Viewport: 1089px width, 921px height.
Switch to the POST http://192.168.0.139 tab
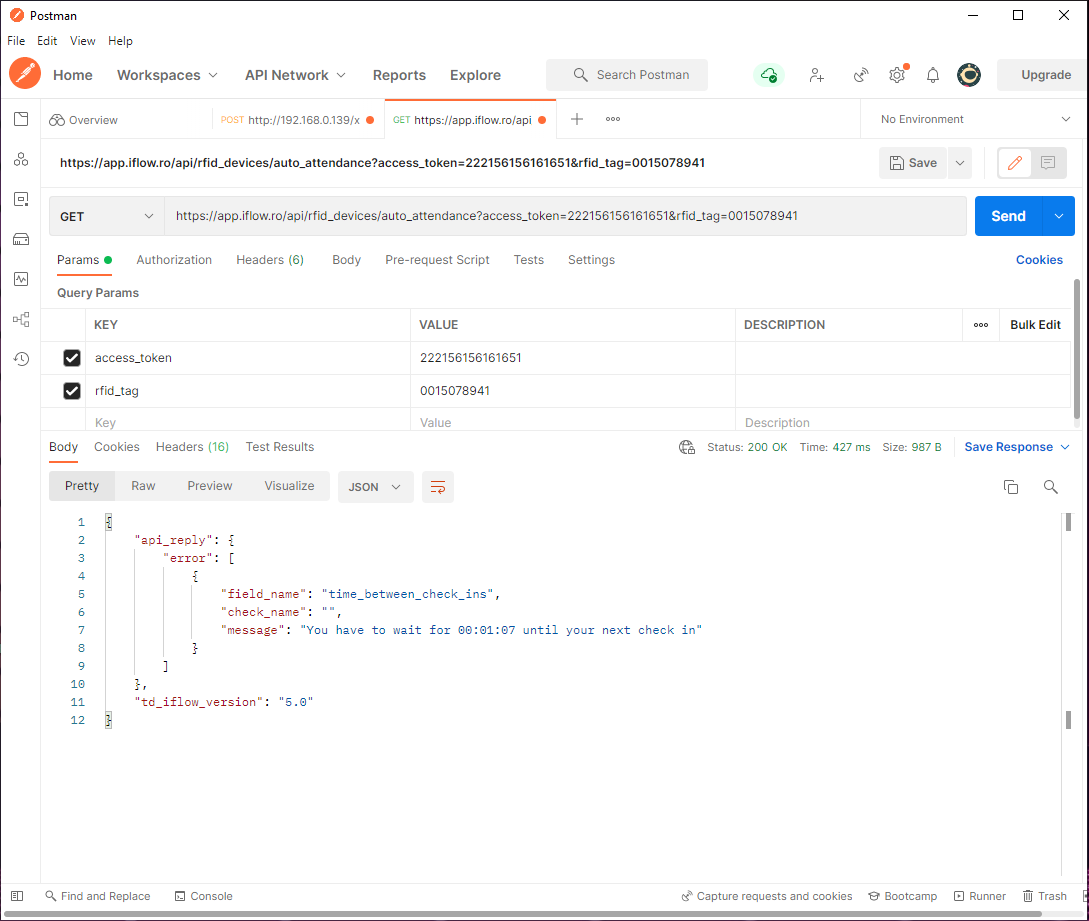click(297, 119)
